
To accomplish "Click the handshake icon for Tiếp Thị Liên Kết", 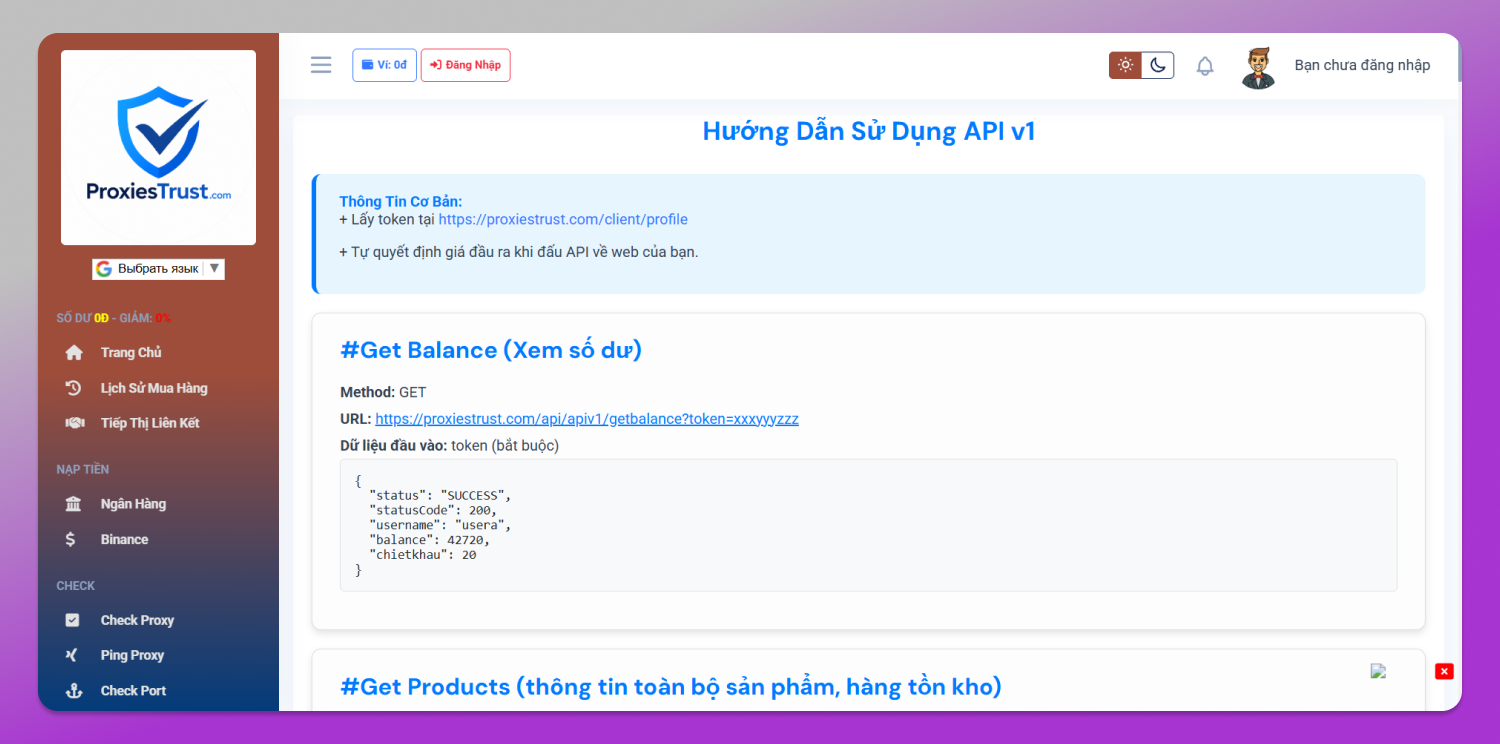I will (x=74, y=423).
